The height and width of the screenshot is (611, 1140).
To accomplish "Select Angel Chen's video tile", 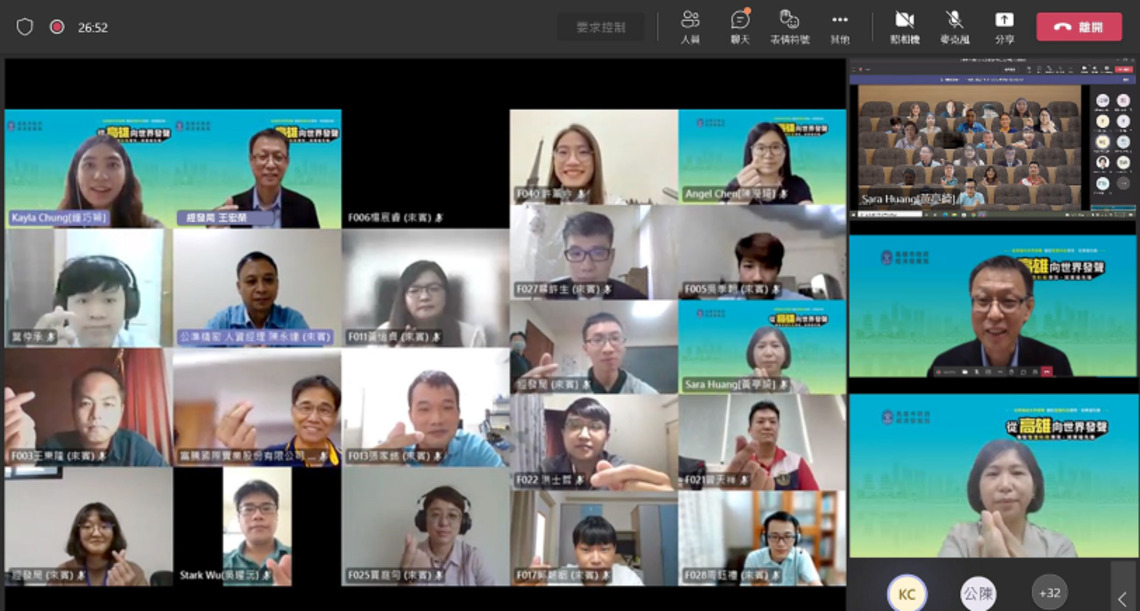I will 762,157.
